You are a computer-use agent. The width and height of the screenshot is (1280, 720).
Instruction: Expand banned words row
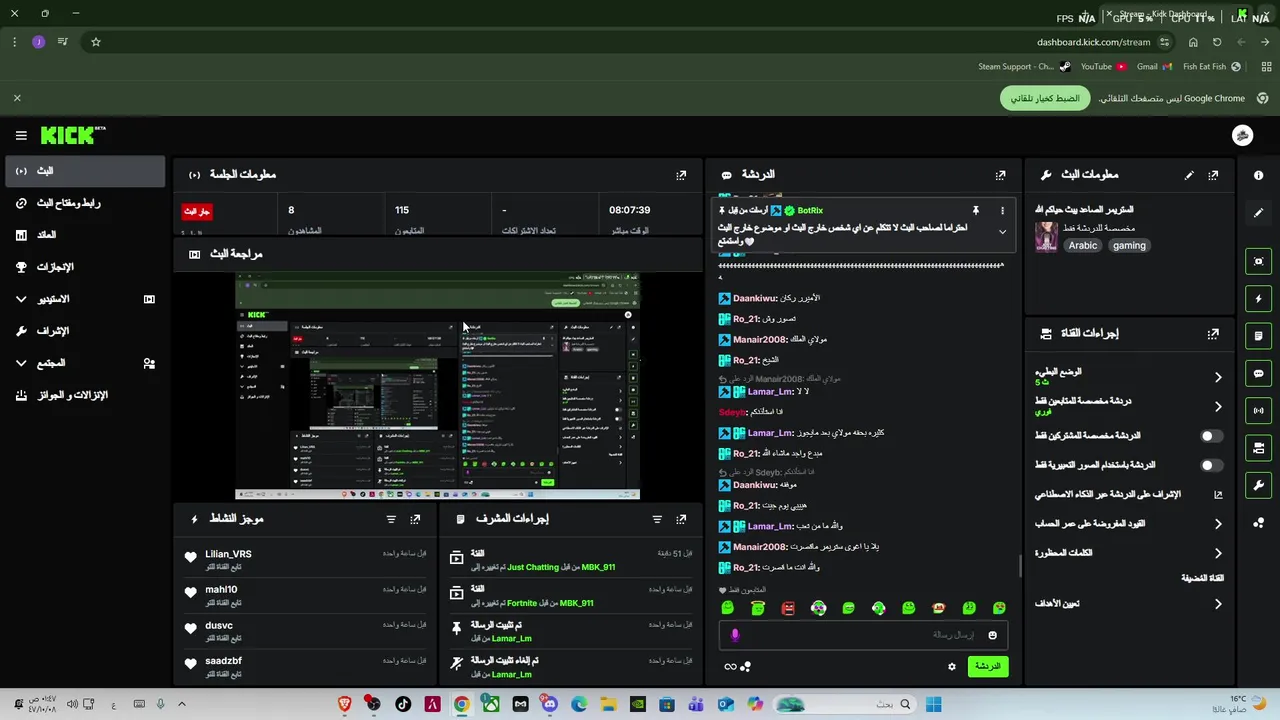pos(1129,553)
